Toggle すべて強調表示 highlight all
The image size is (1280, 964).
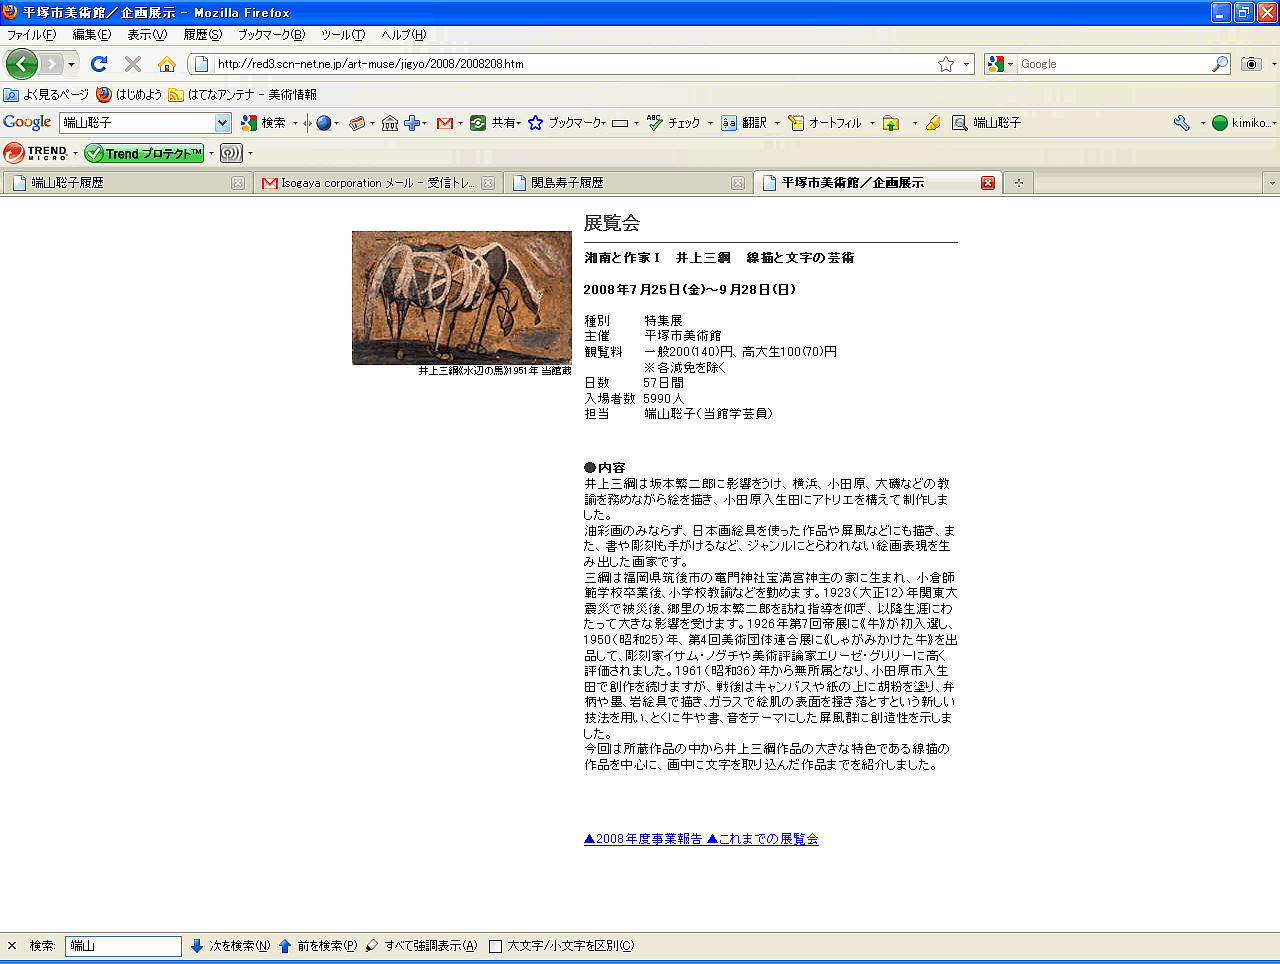(421, 946)
